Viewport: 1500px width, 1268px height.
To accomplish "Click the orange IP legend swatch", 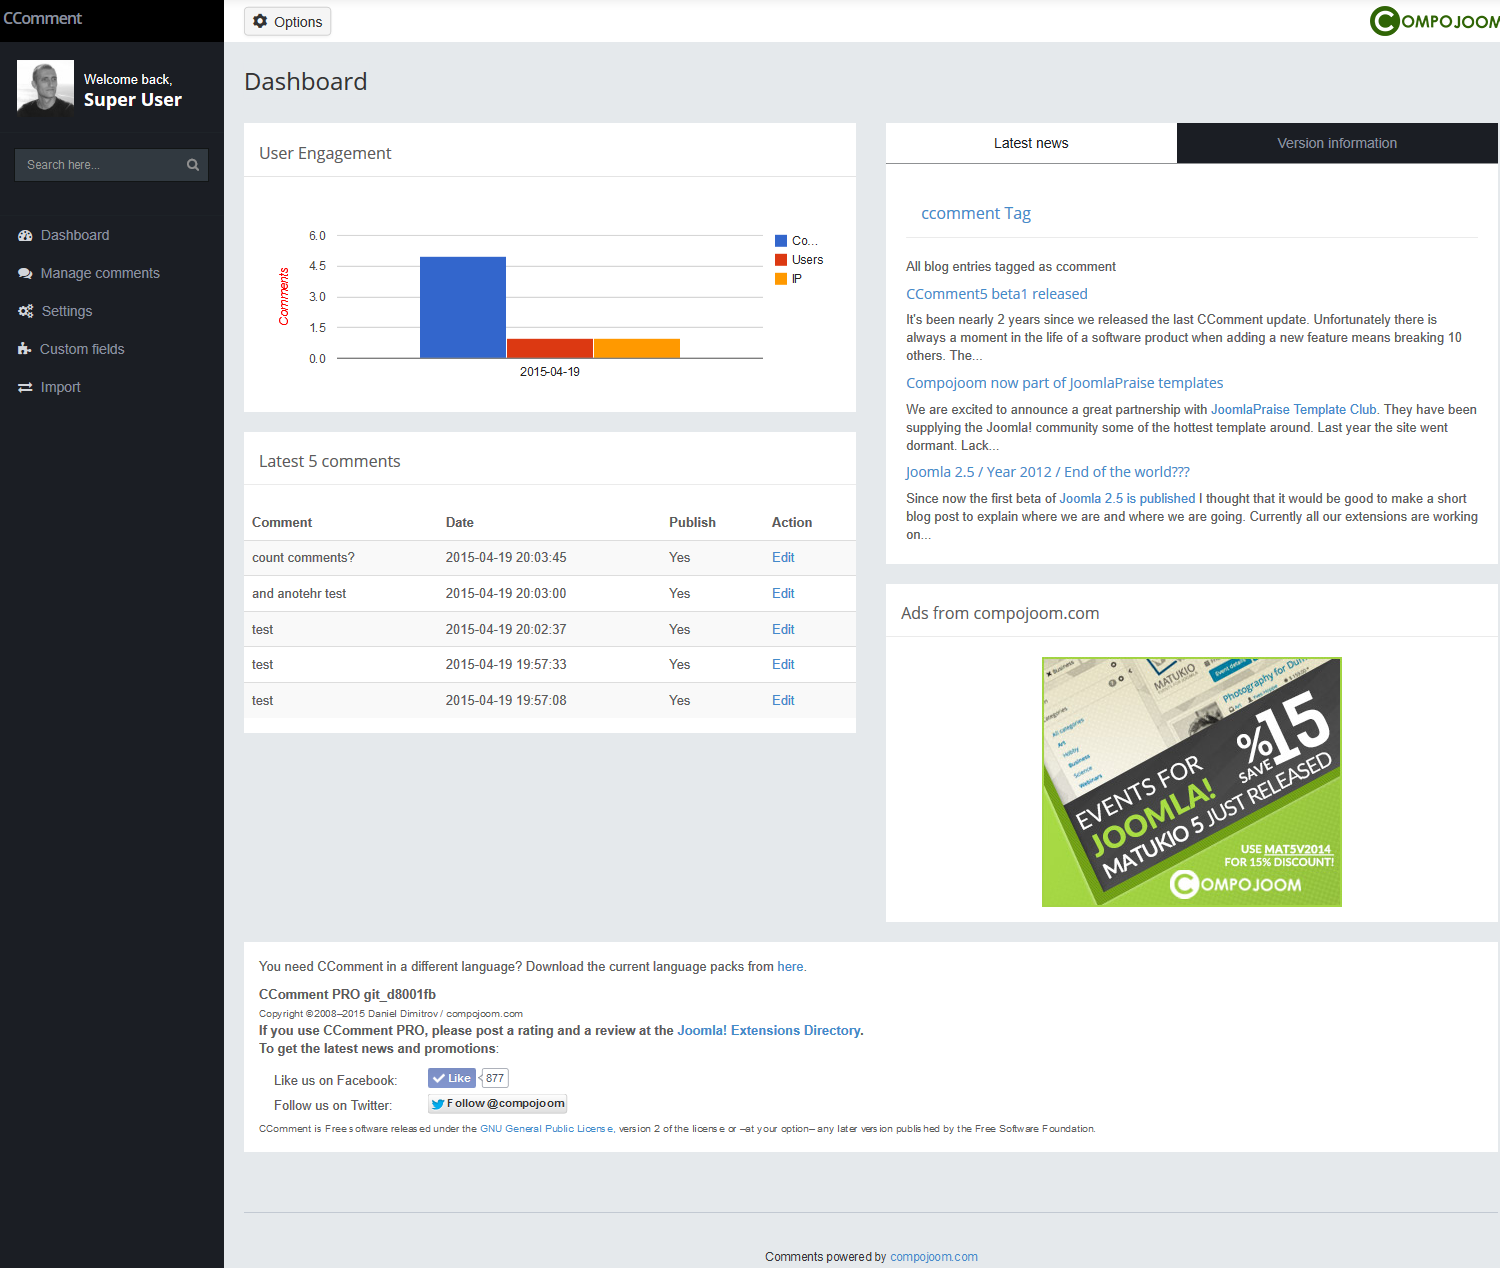I will [x=781, y=279].
